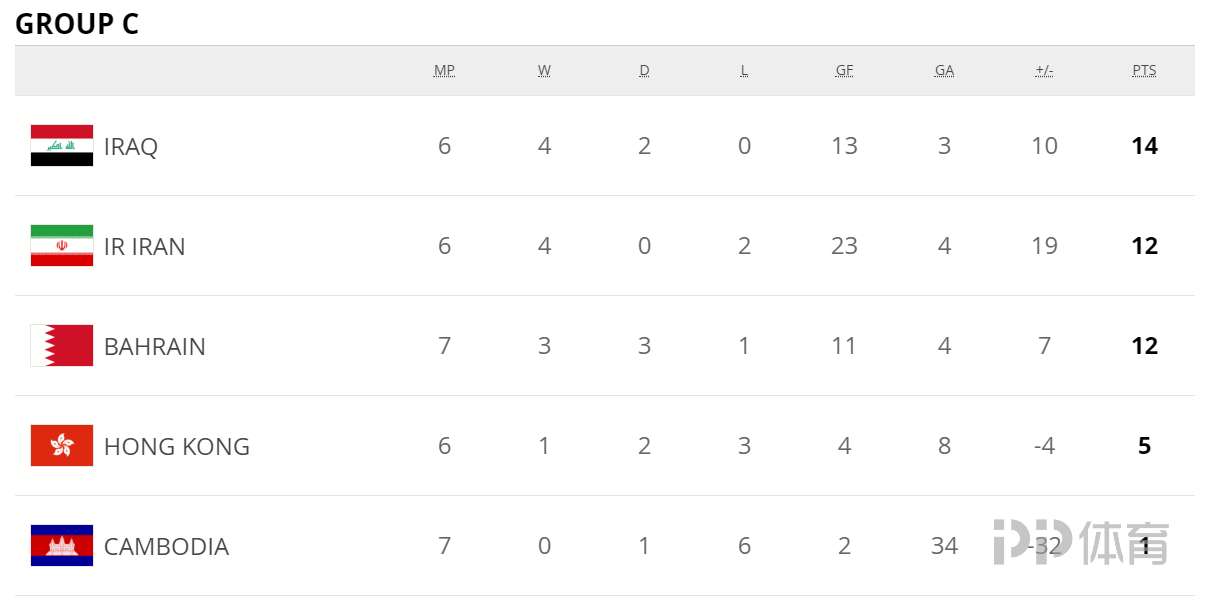The image size is (1211, 607).
Task: Click the GF column header
Action: tap(844, 70)
